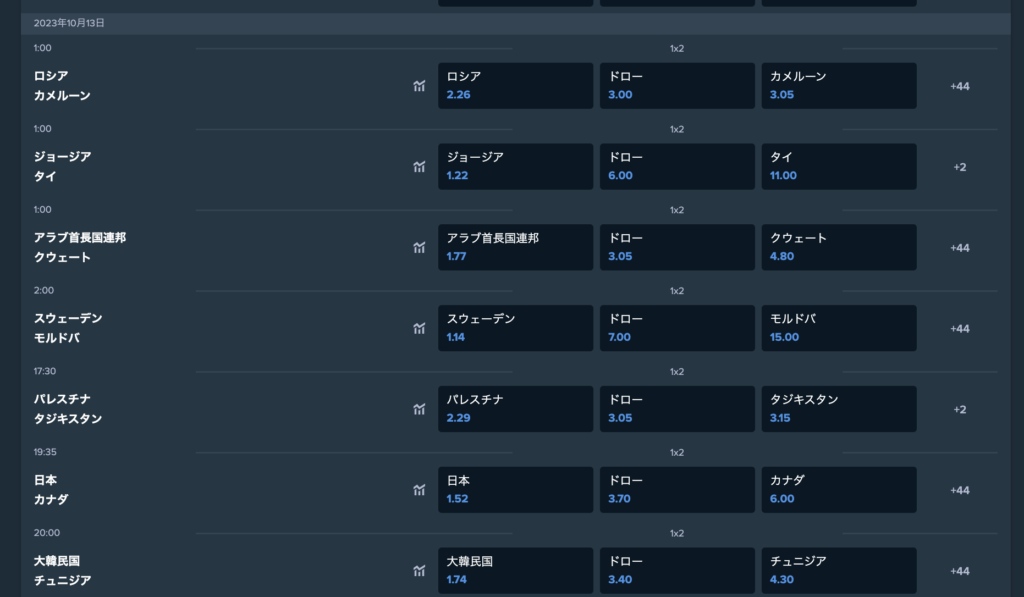1024x597 pixels.
Task: Click the 19:35 kickoff time
Action: coord(45,452)
